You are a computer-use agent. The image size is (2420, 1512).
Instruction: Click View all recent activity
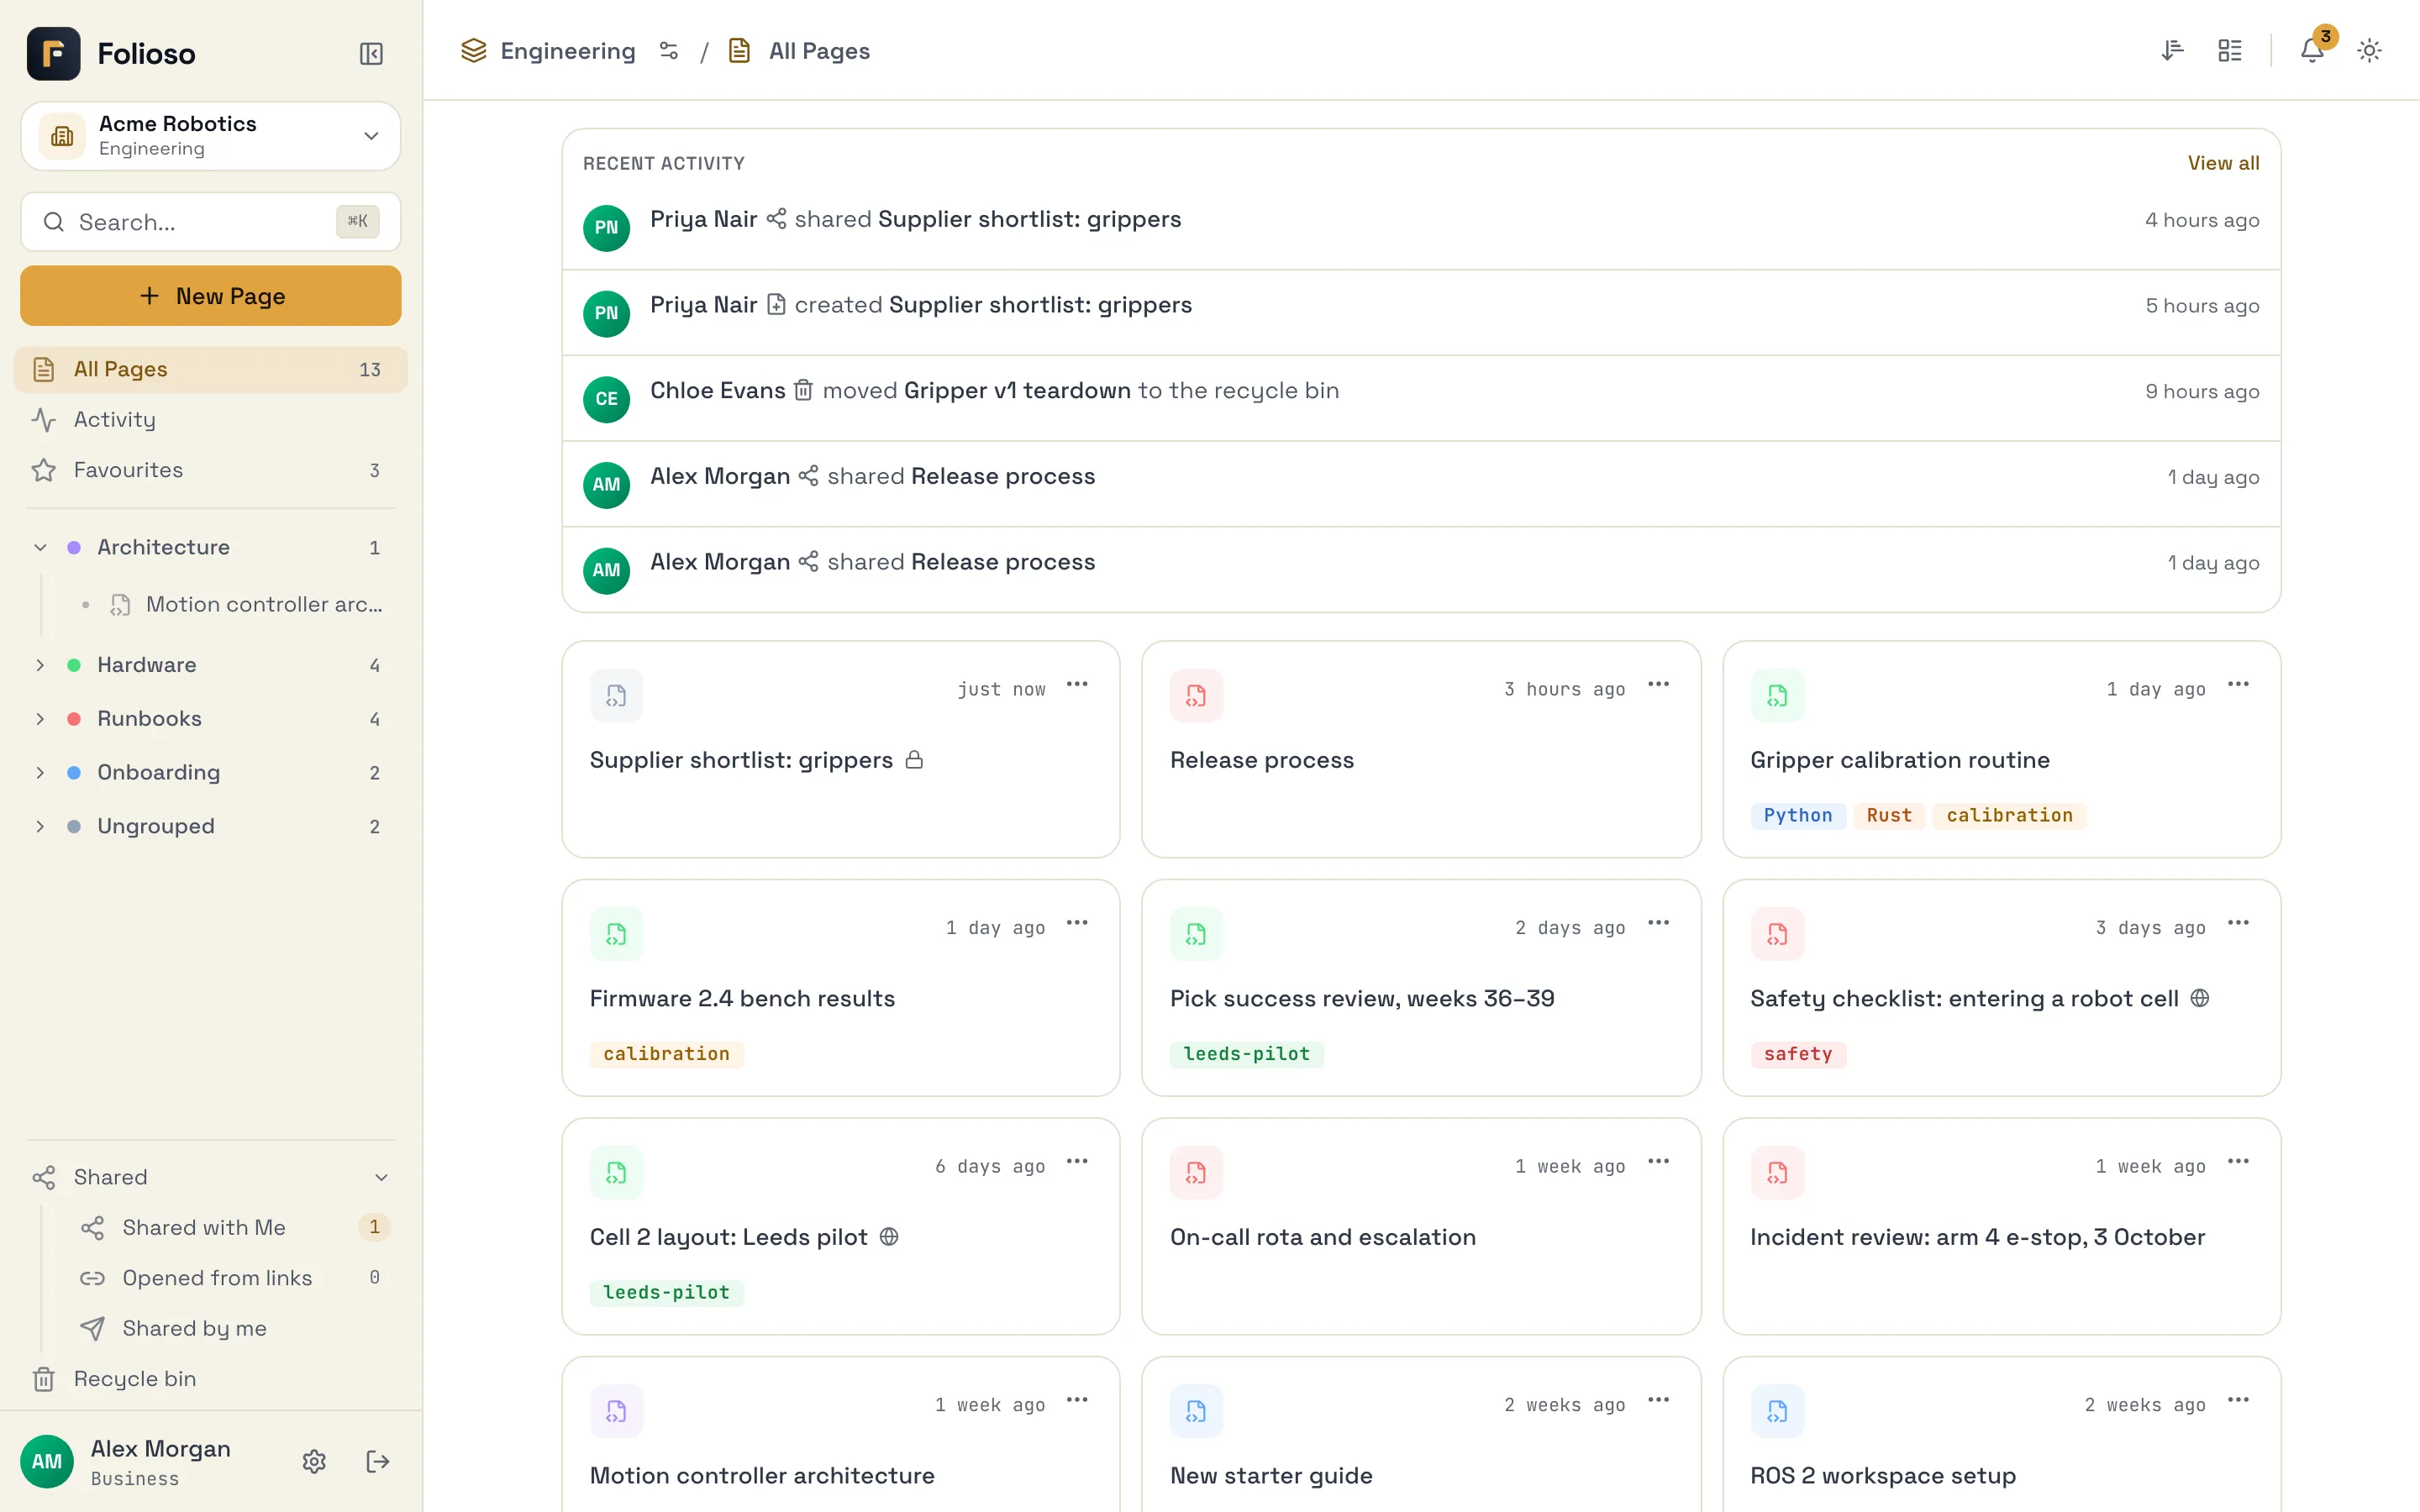click(x=2223, y=163)
